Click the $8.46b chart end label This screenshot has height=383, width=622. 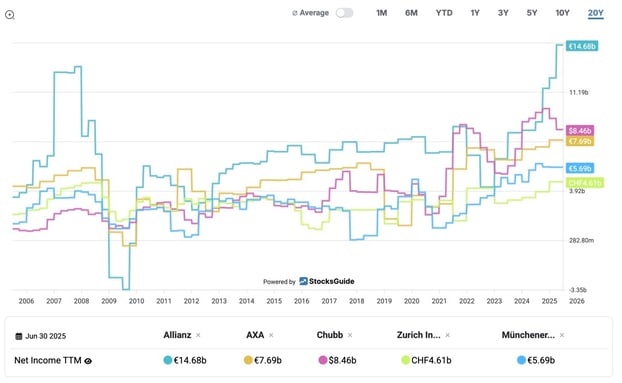(580, 131)
